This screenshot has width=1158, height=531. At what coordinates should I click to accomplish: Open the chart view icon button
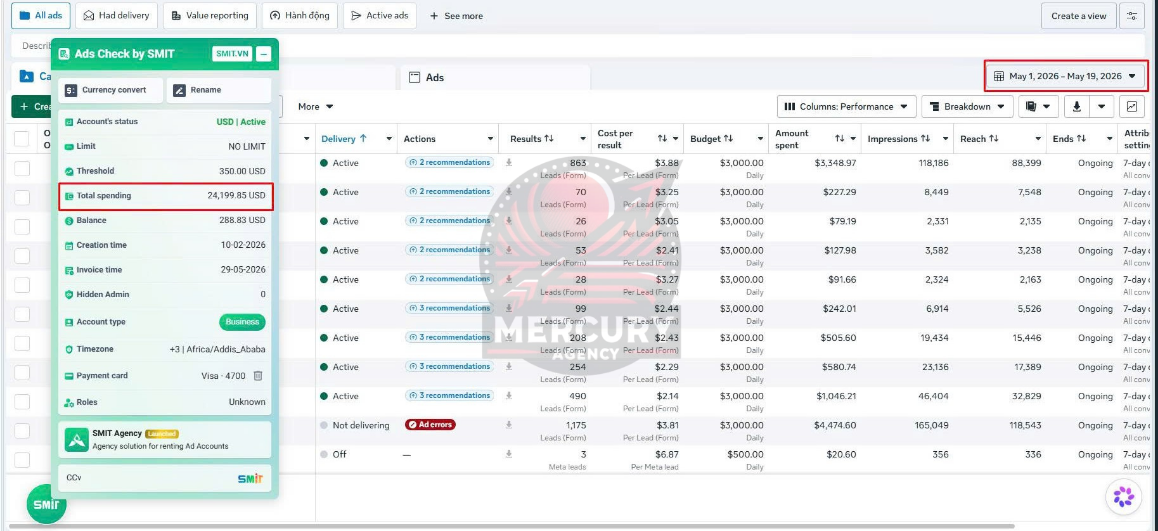point(1131,106)
